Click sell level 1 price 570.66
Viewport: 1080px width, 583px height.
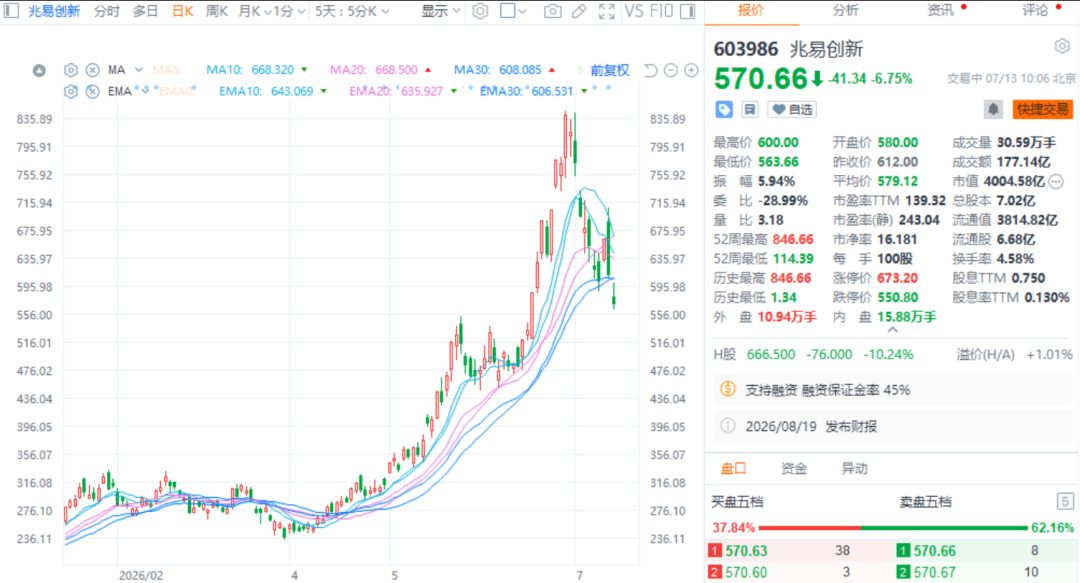pos(935,550)
